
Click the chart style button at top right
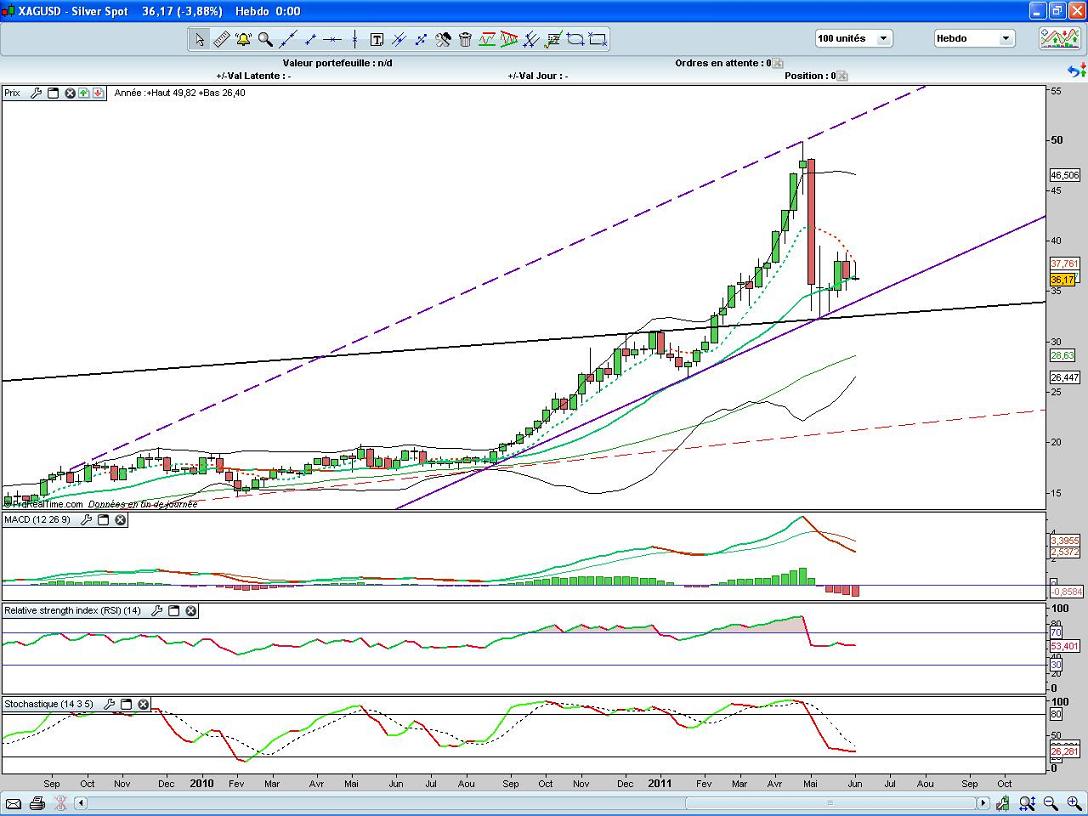point(1058,39)
